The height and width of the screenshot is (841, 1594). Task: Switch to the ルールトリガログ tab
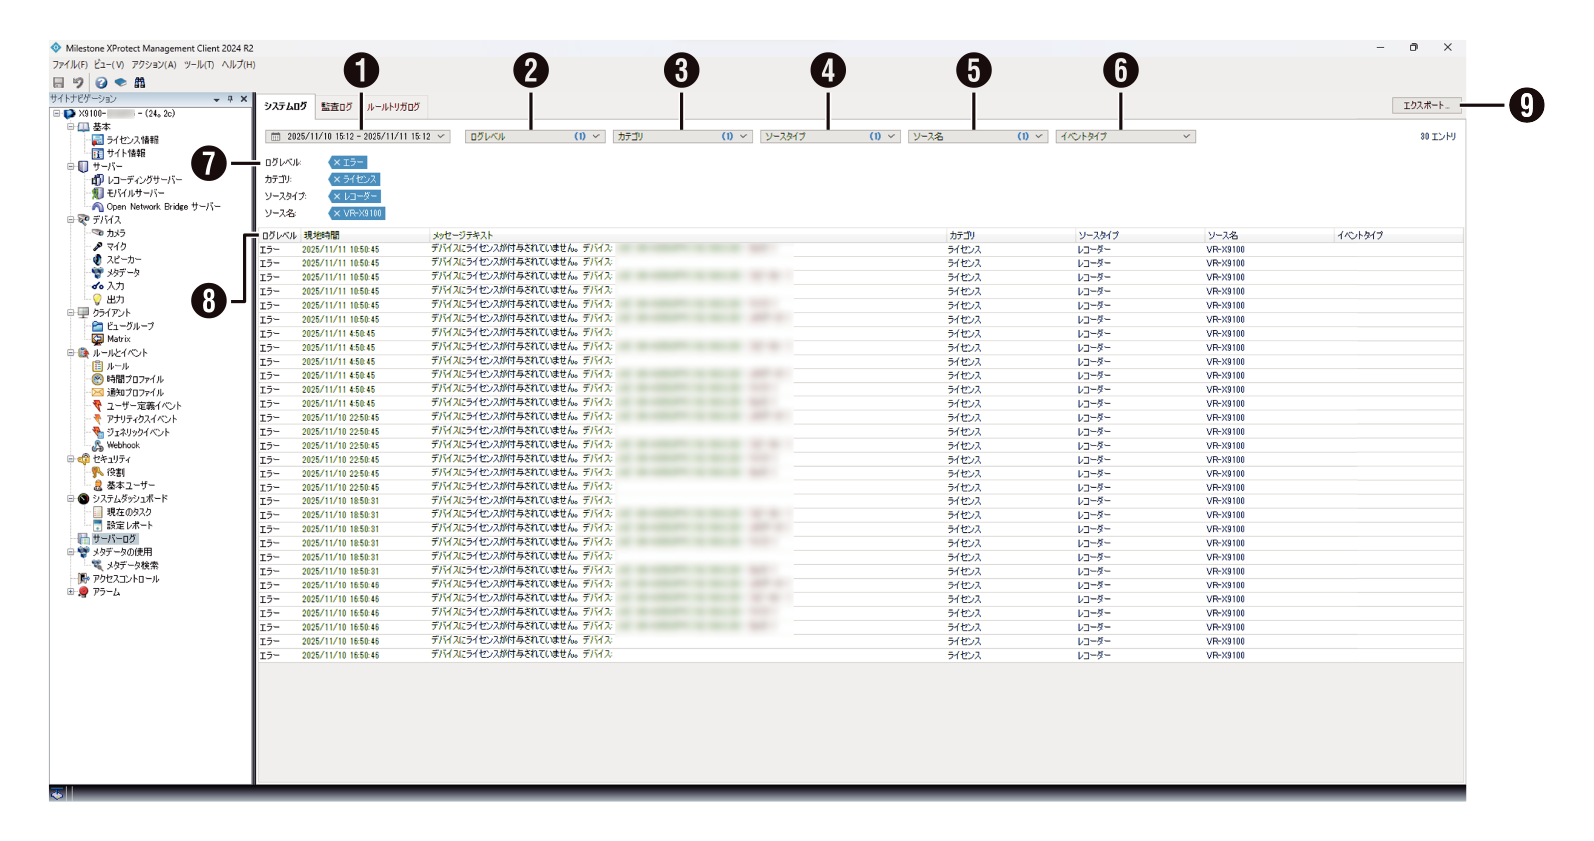(x=393, y=107)
